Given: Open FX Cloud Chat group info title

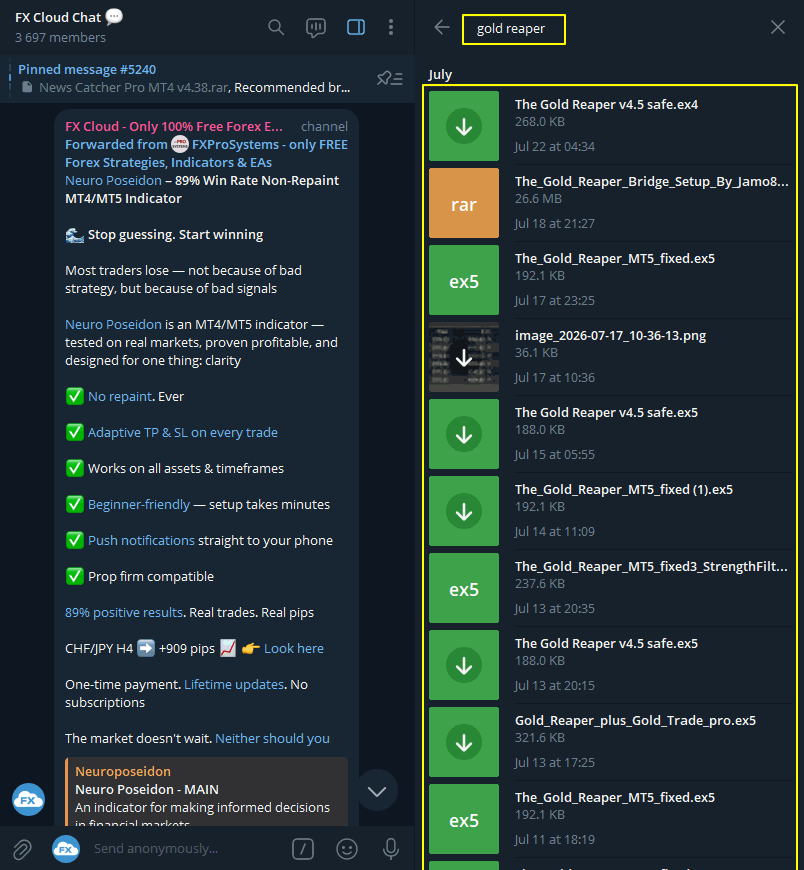Looking at the screenshot, I should (x=58, y=18).
